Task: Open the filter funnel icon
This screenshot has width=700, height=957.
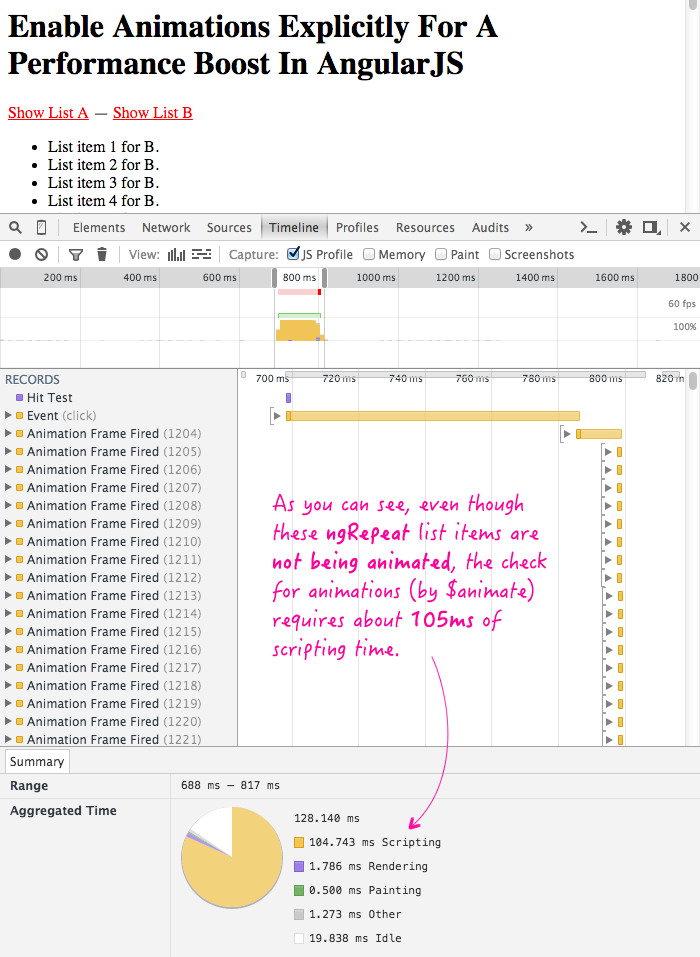Action: pos(76,255)
